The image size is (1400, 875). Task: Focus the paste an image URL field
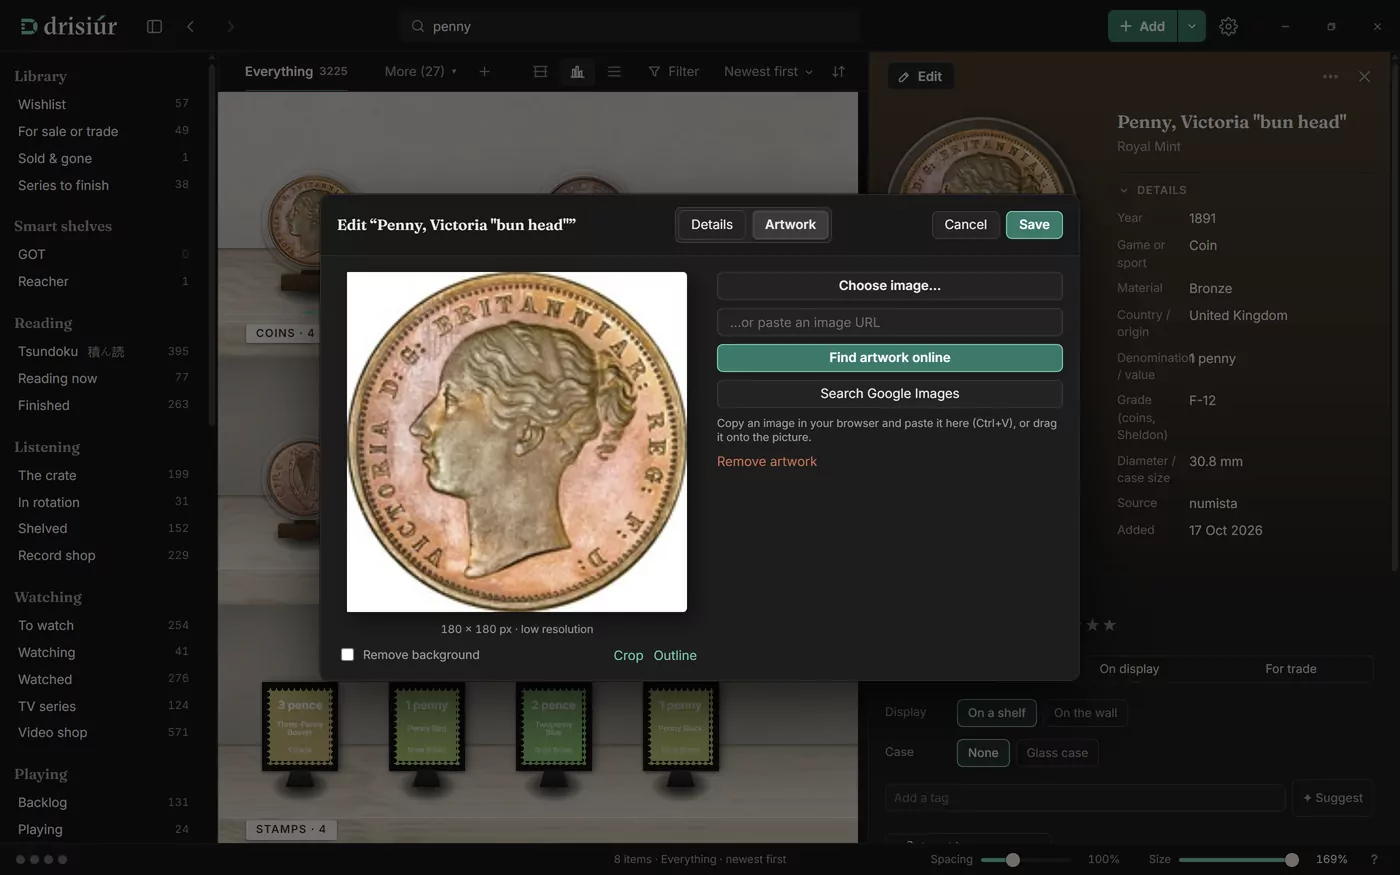click(x=890, y=322)
